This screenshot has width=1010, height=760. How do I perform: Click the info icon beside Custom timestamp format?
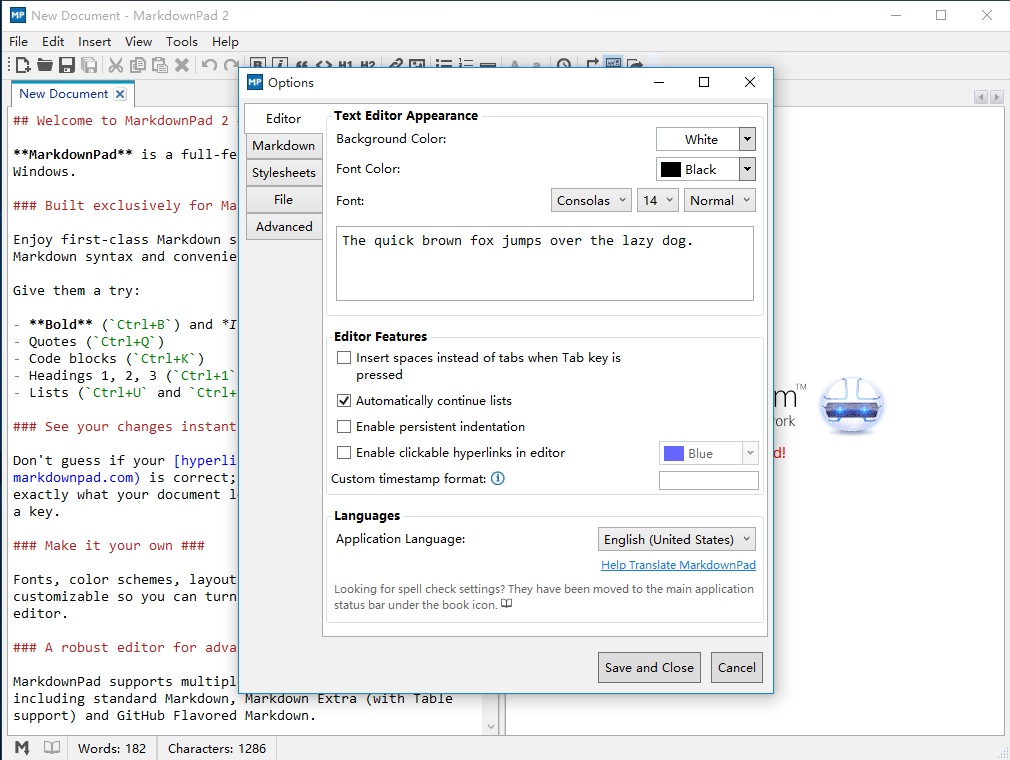pyautogui.click(x=498, y=479)
